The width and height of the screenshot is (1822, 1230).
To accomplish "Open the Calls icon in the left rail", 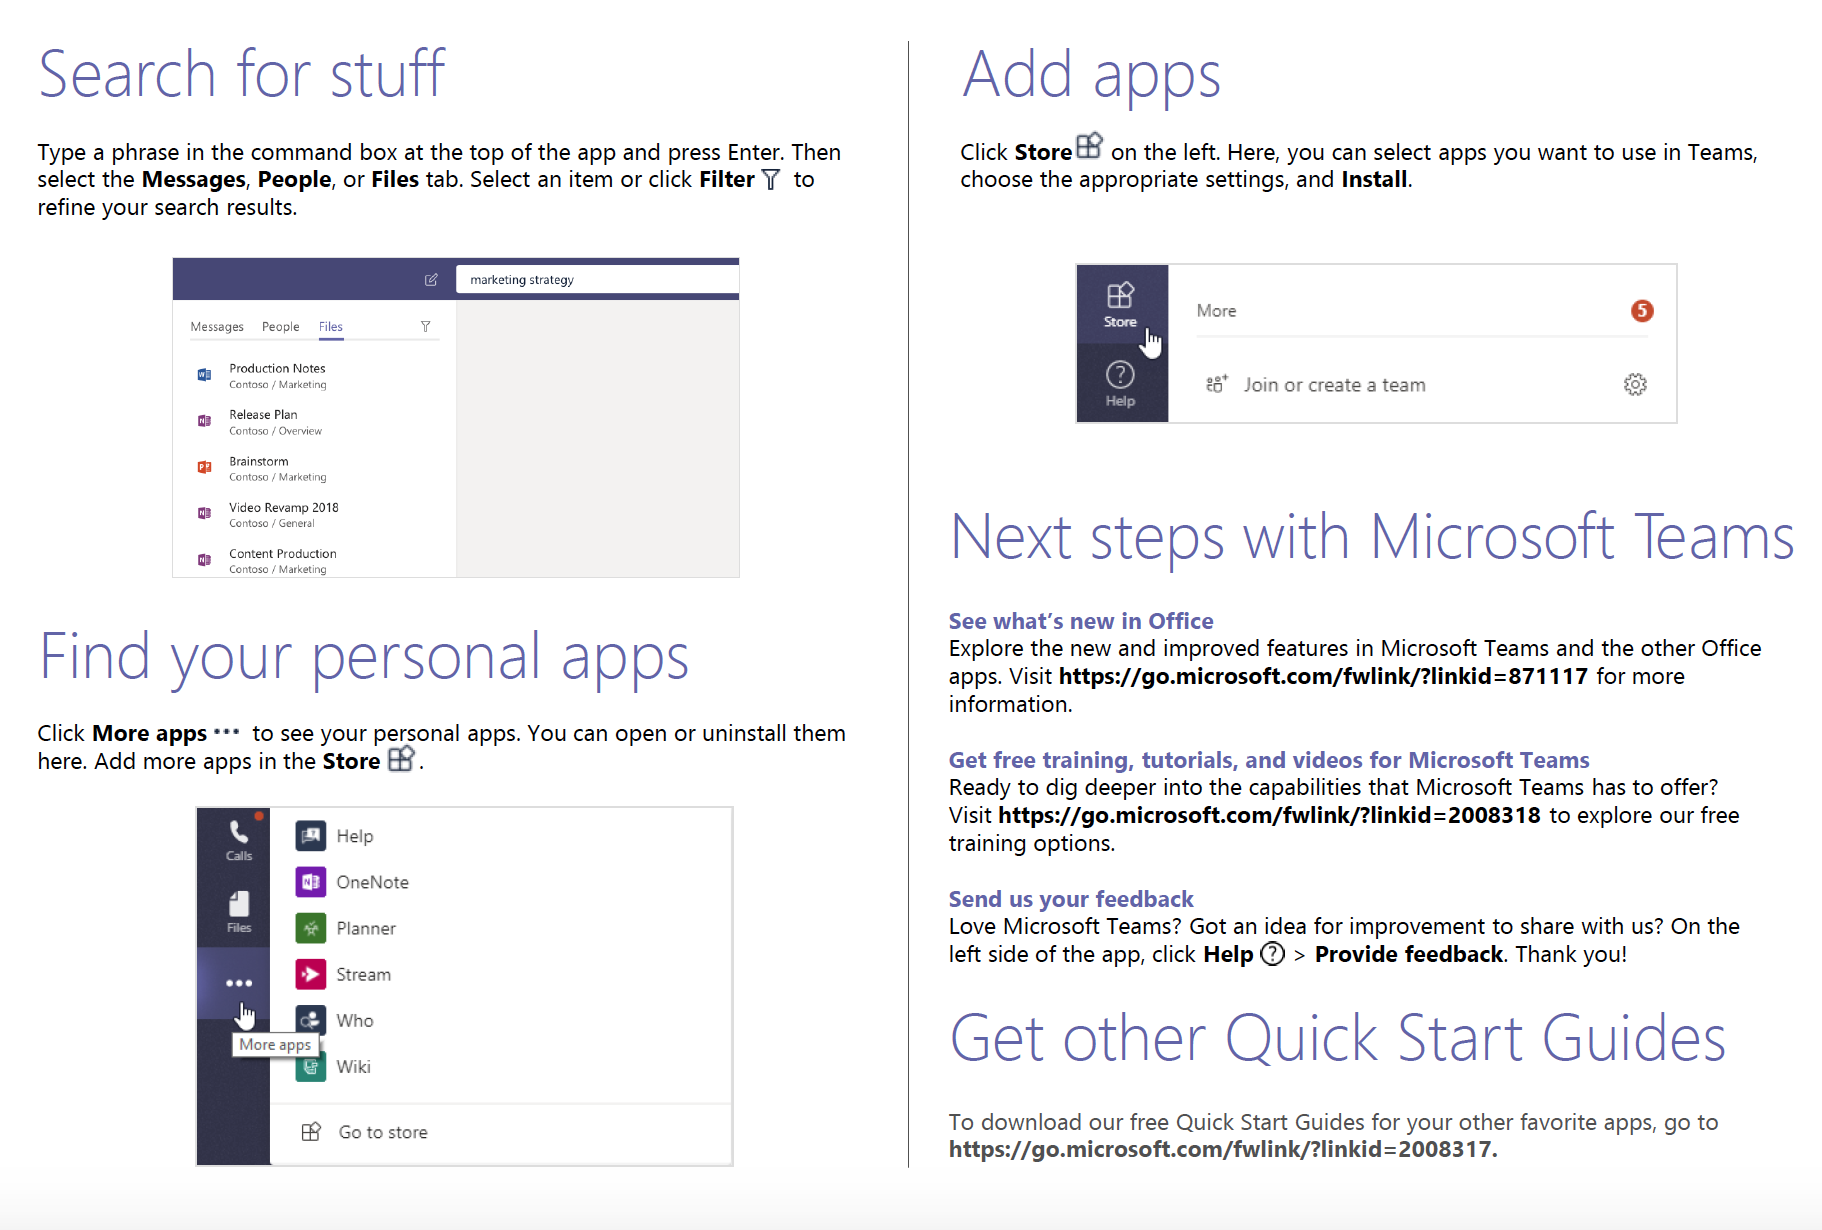I will (x=239, y=840).
